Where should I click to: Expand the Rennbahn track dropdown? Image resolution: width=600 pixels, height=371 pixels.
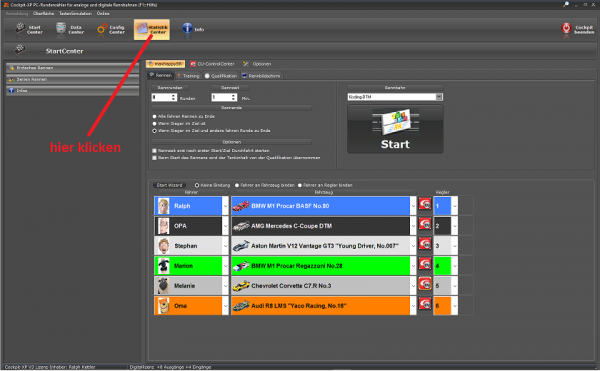coord(439,97)
